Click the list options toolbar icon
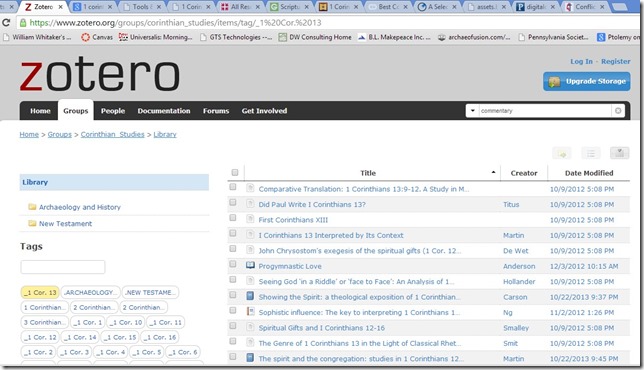Viewport: 644px width, 370px height. (591, 153)
